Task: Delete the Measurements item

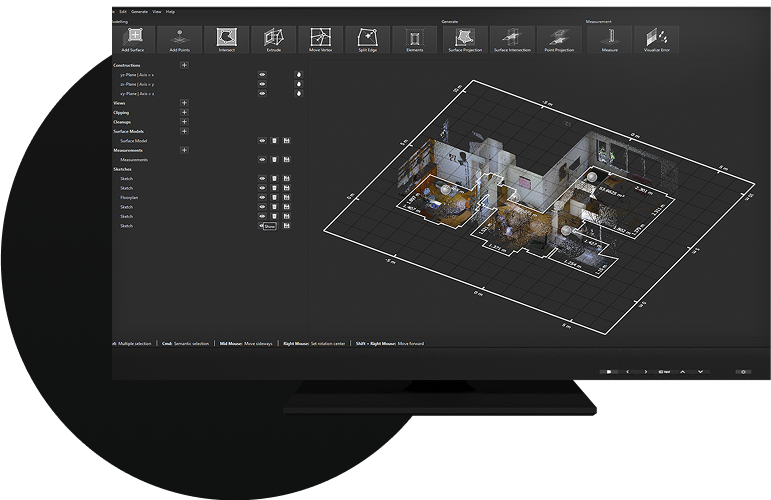Action: tap(274, 160)
